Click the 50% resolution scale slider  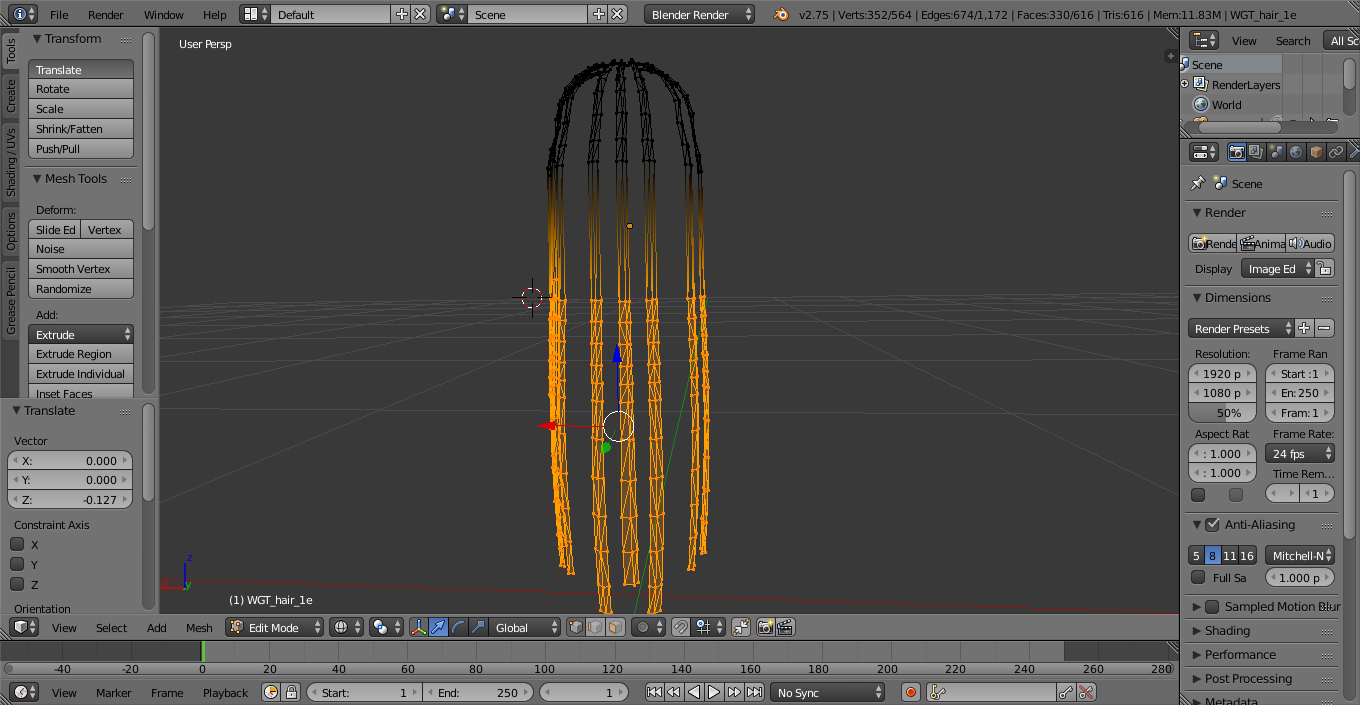(1223, 413)
